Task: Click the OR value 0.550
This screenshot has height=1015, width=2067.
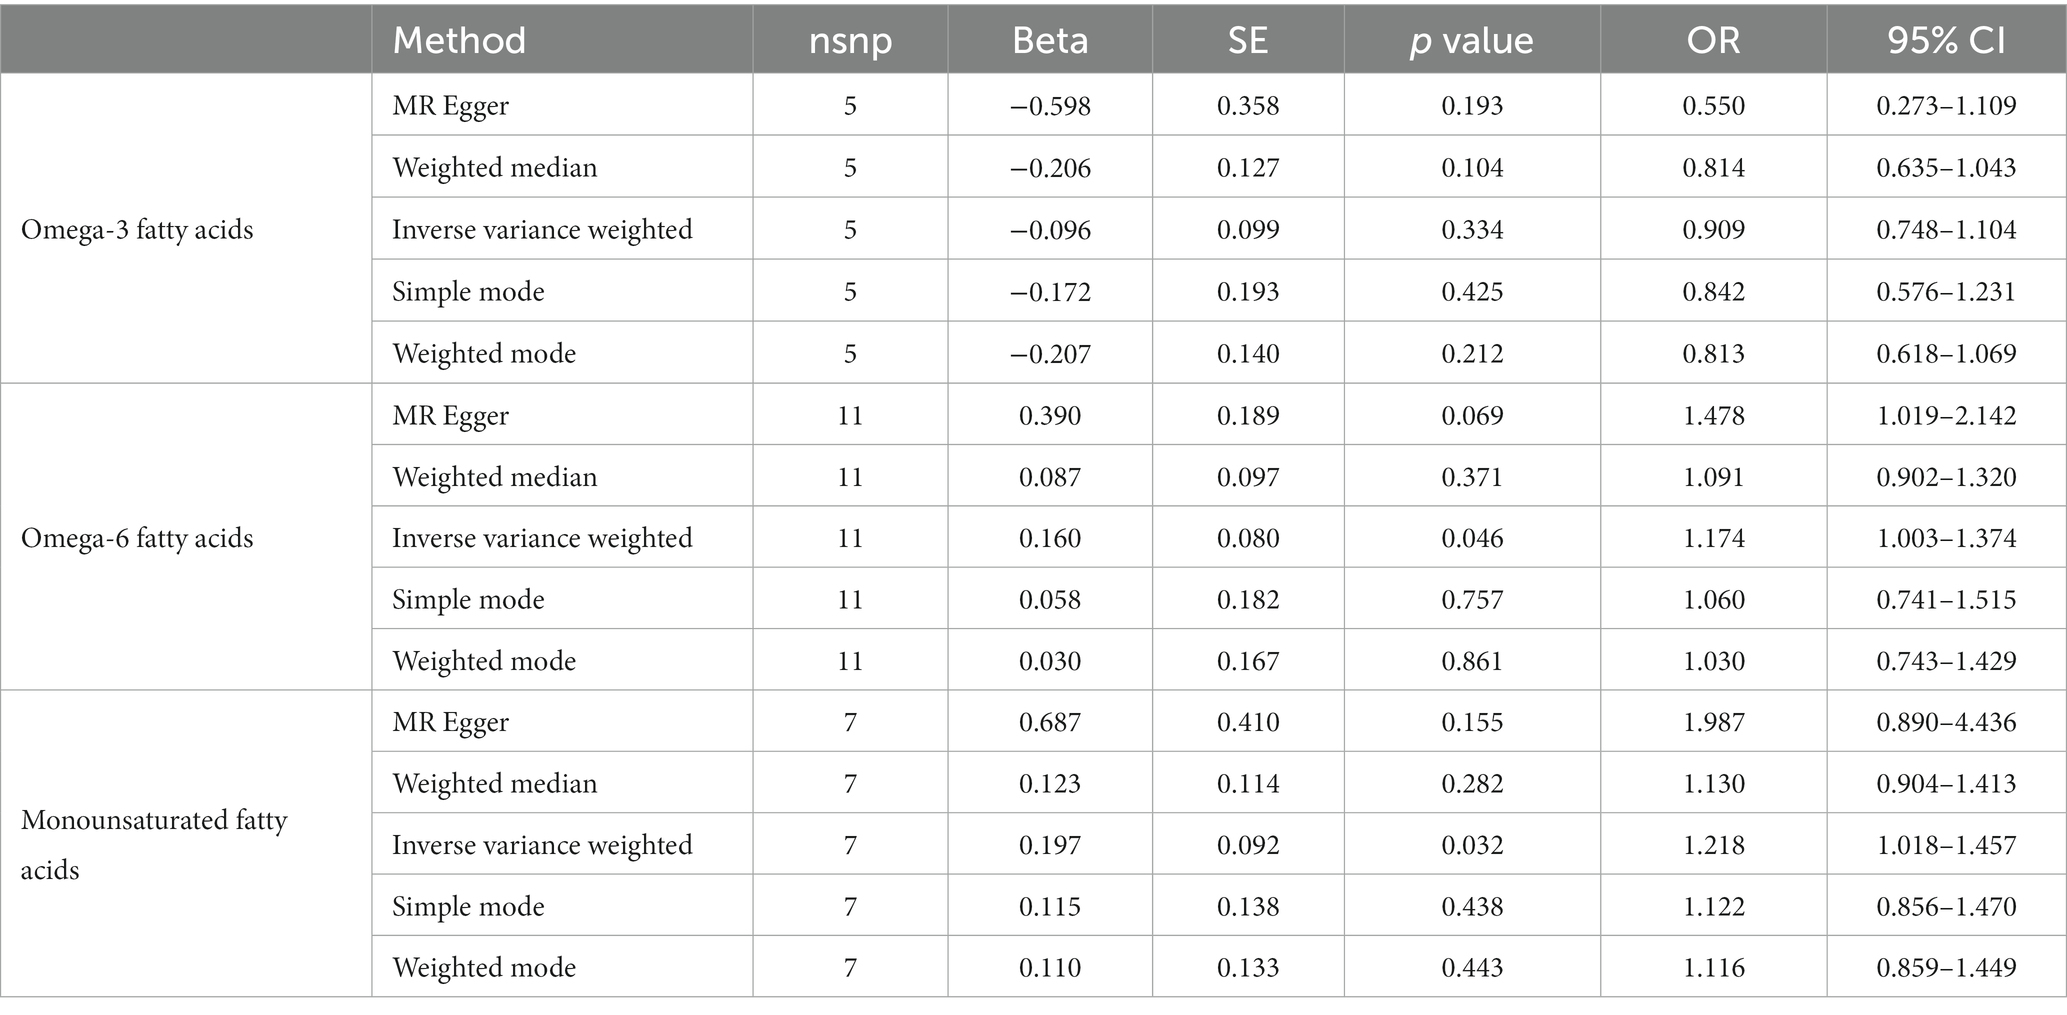Action: [x=1714, y=106]
